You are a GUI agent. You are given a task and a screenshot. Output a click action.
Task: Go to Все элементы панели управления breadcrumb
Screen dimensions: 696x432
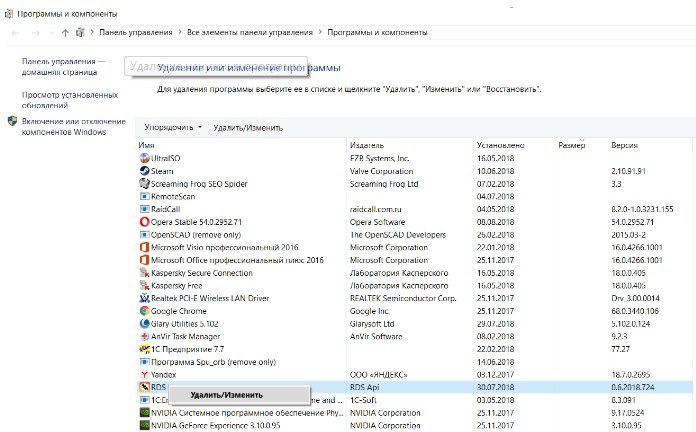click(x=249, y=32)
